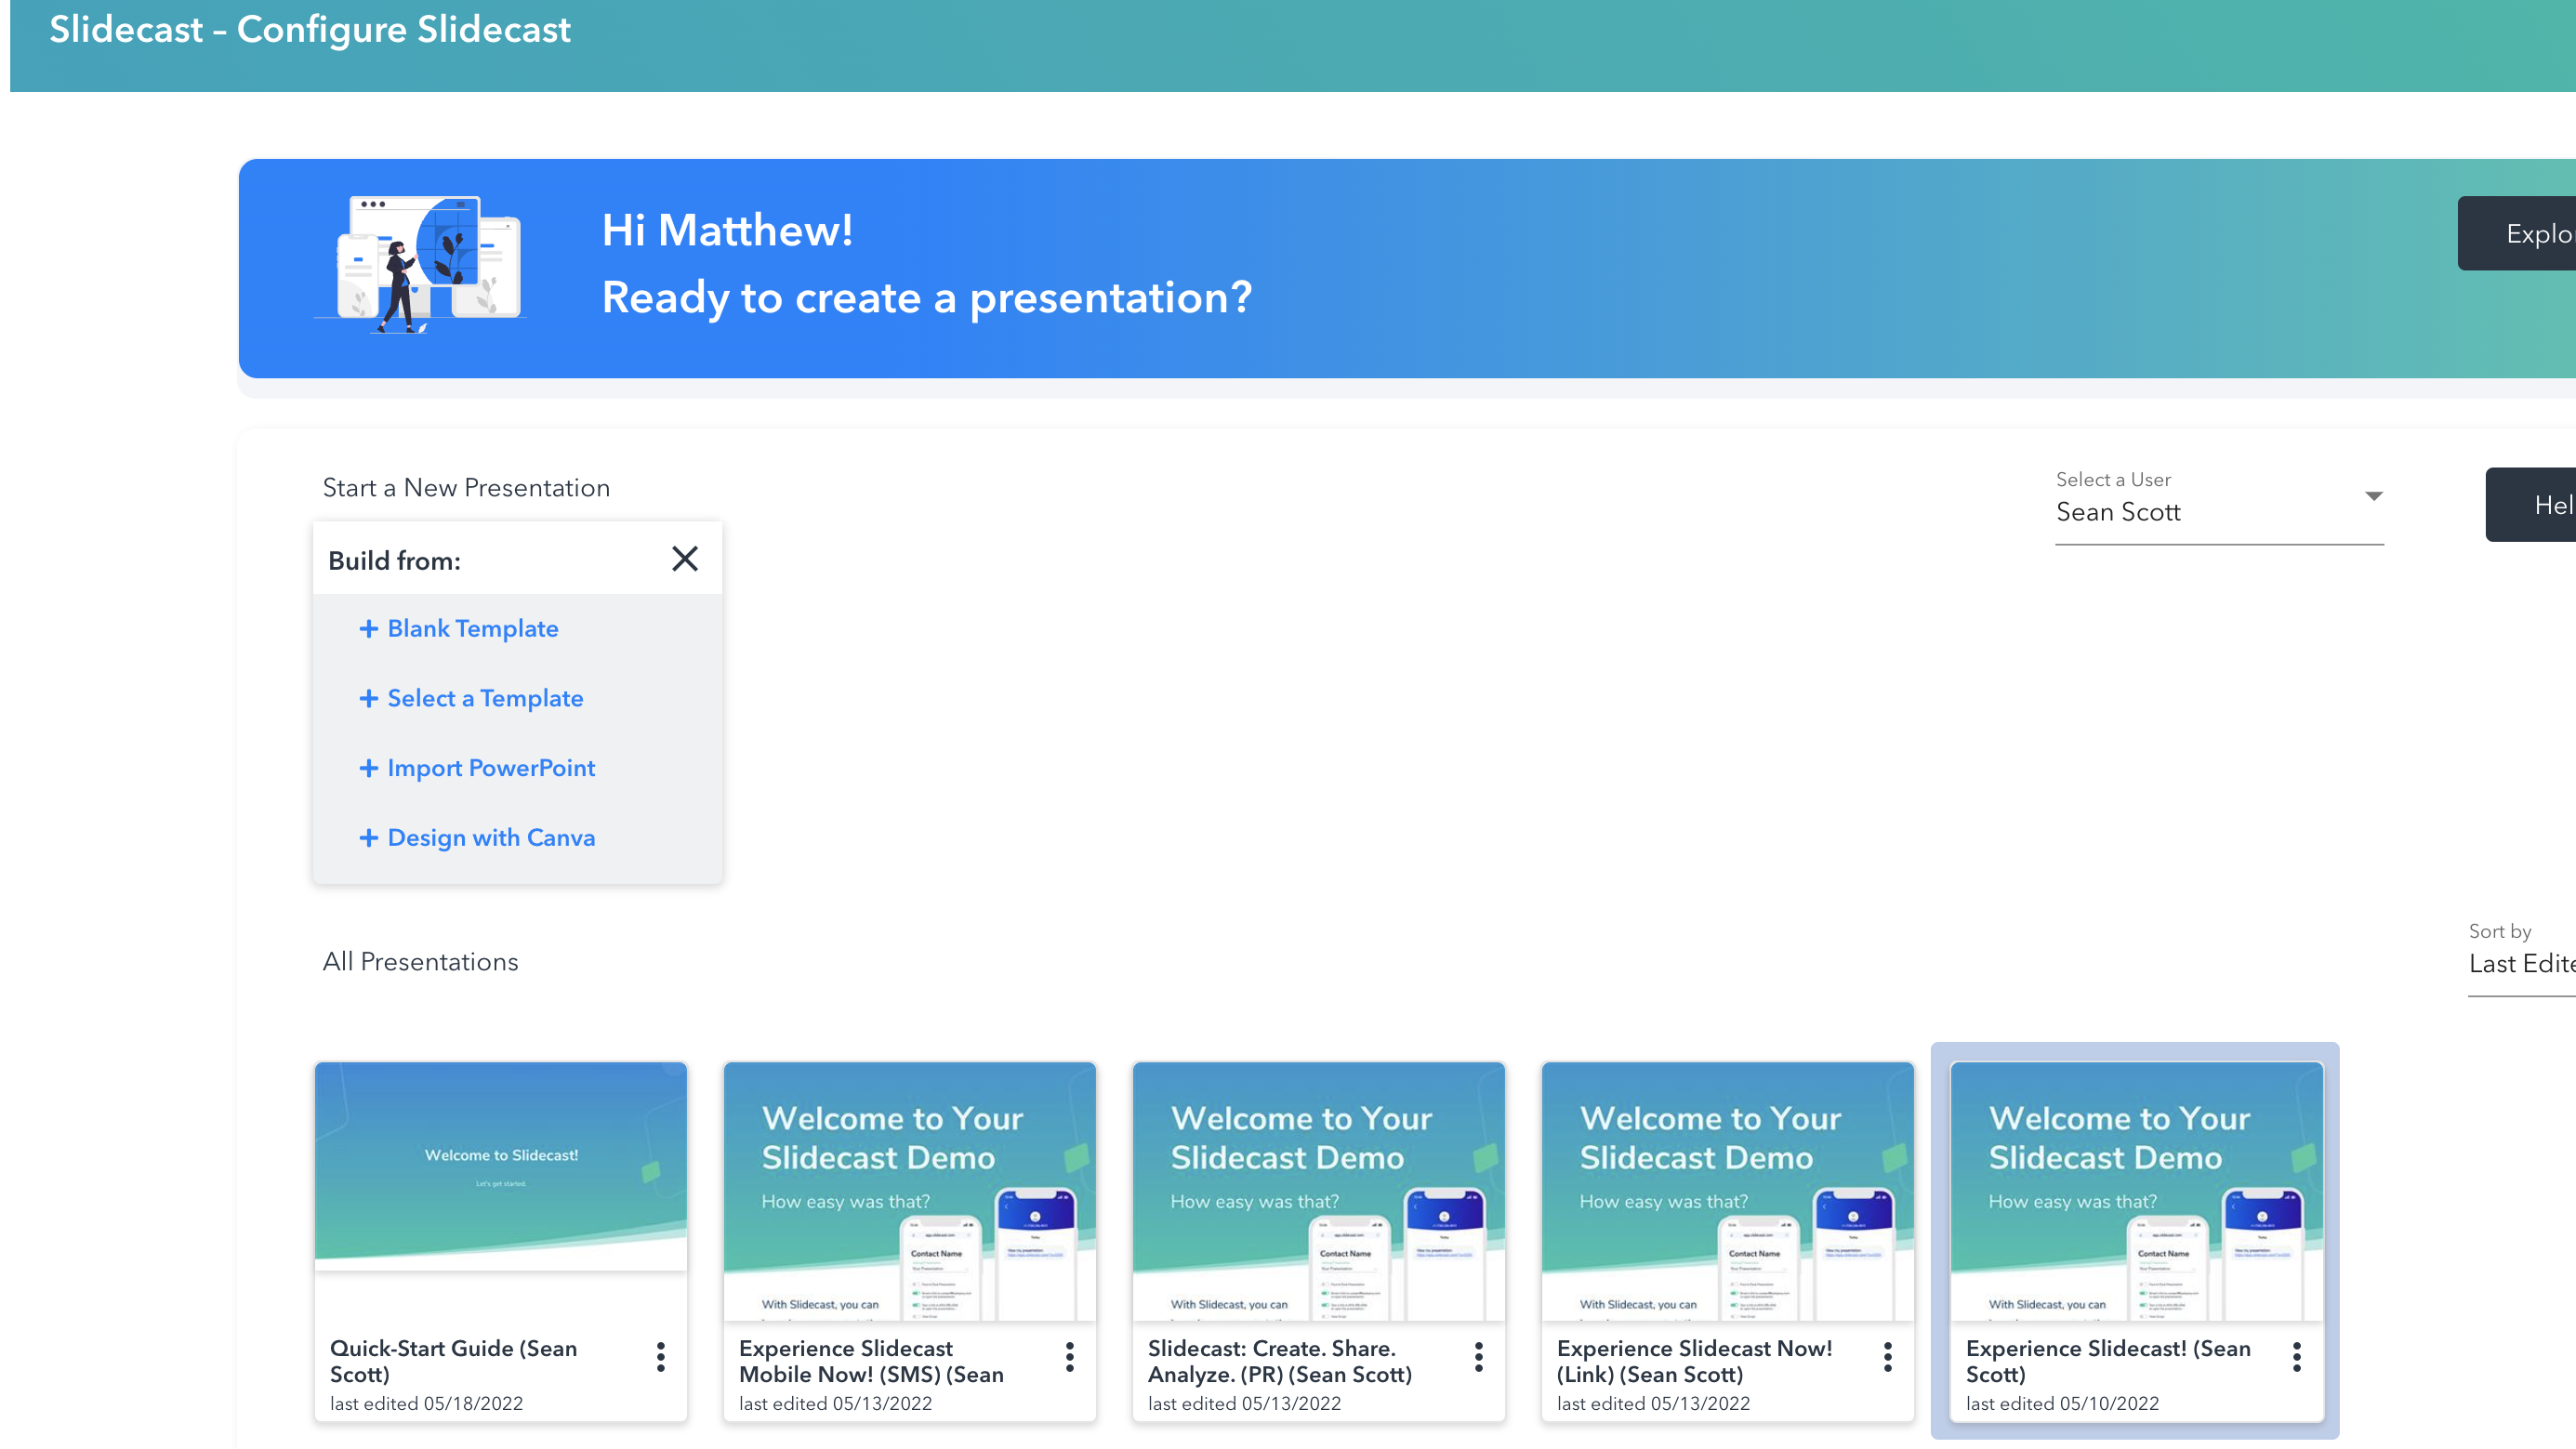Click title Experience Slidecast Now! (Link)

pyautogui.click(x=1695, y=1361)
